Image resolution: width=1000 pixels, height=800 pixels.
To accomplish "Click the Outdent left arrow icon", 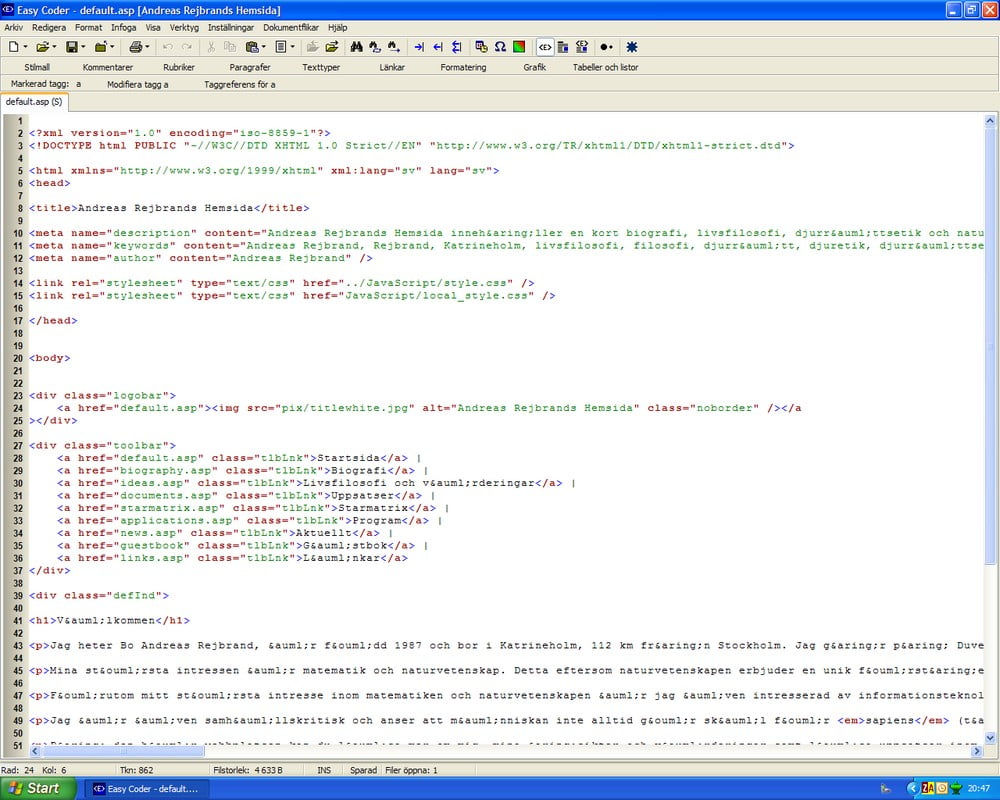I will coord(438,47).
